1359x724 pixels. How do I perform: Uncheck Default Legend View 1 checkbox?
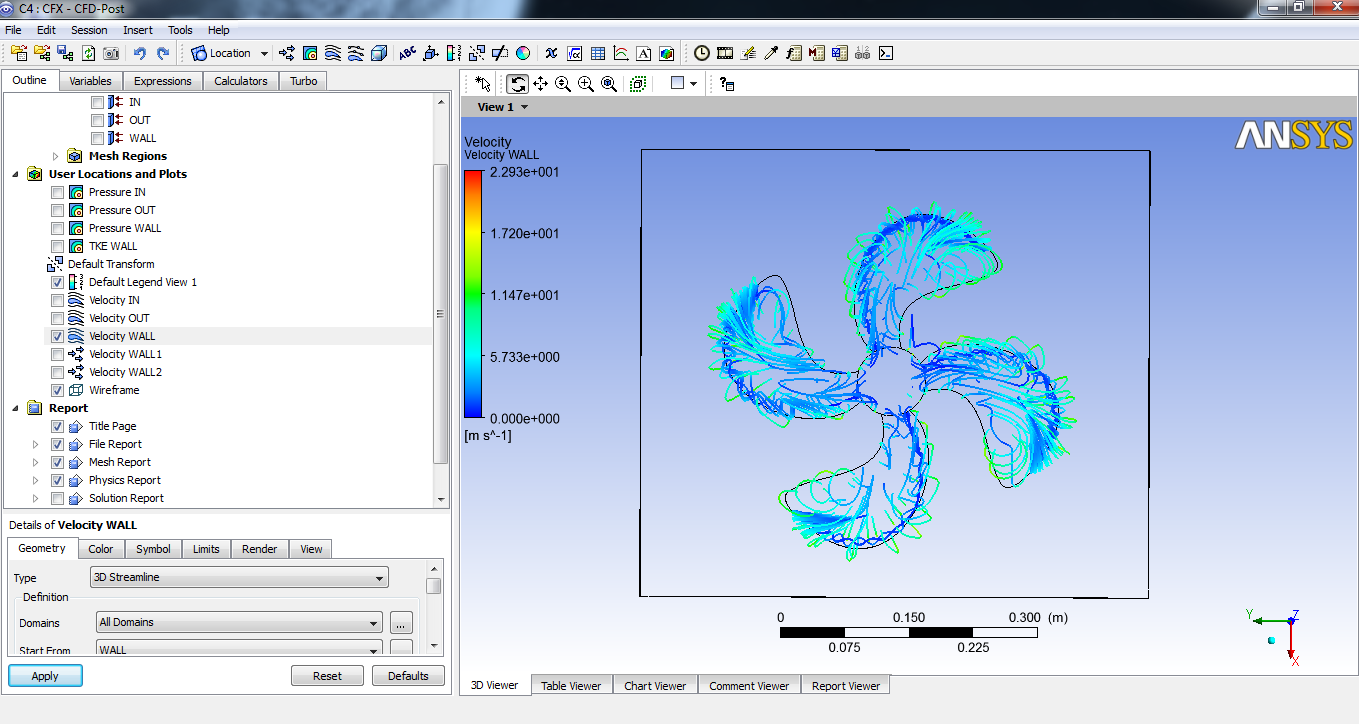(x=58, y=282)
